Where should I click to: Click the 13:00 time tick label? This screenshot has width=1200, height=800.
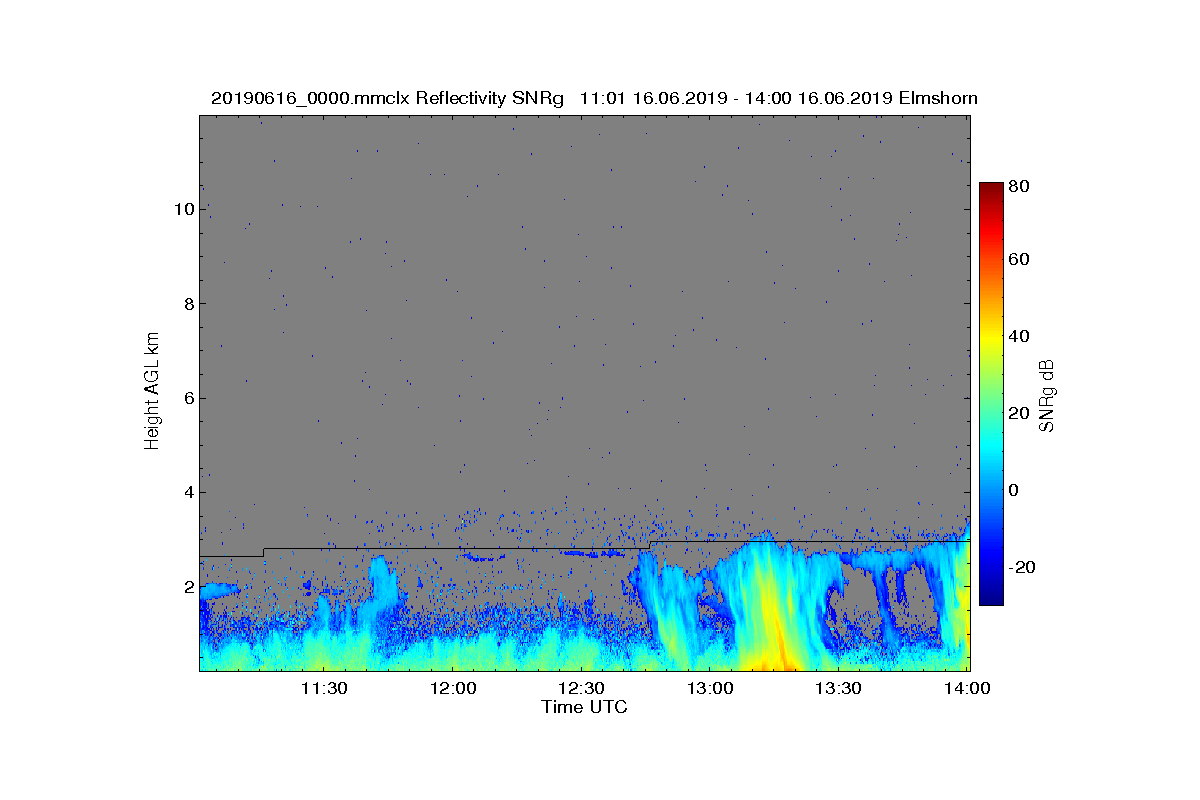click(x=710, y=688)
